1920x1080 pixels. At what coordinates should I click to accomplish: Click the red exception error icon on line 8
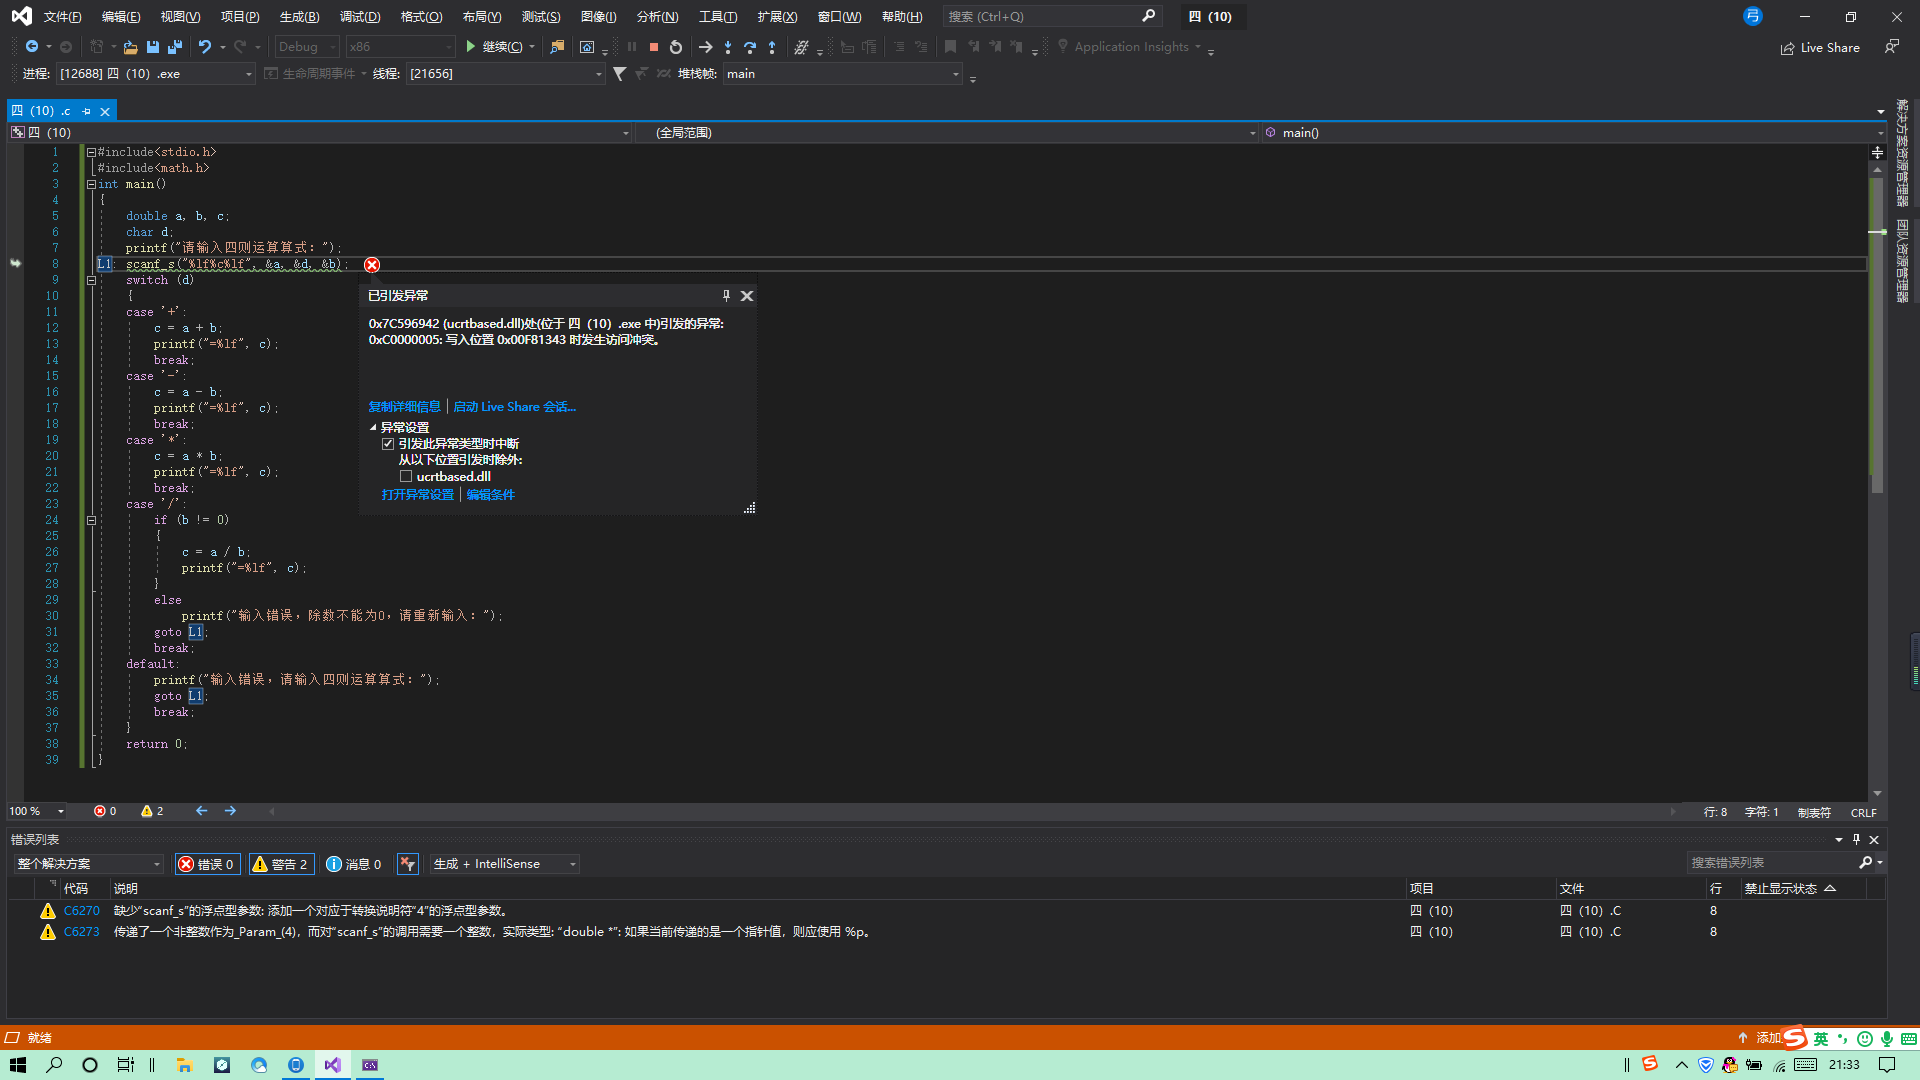pyautogui.click(x=372, y=265)
